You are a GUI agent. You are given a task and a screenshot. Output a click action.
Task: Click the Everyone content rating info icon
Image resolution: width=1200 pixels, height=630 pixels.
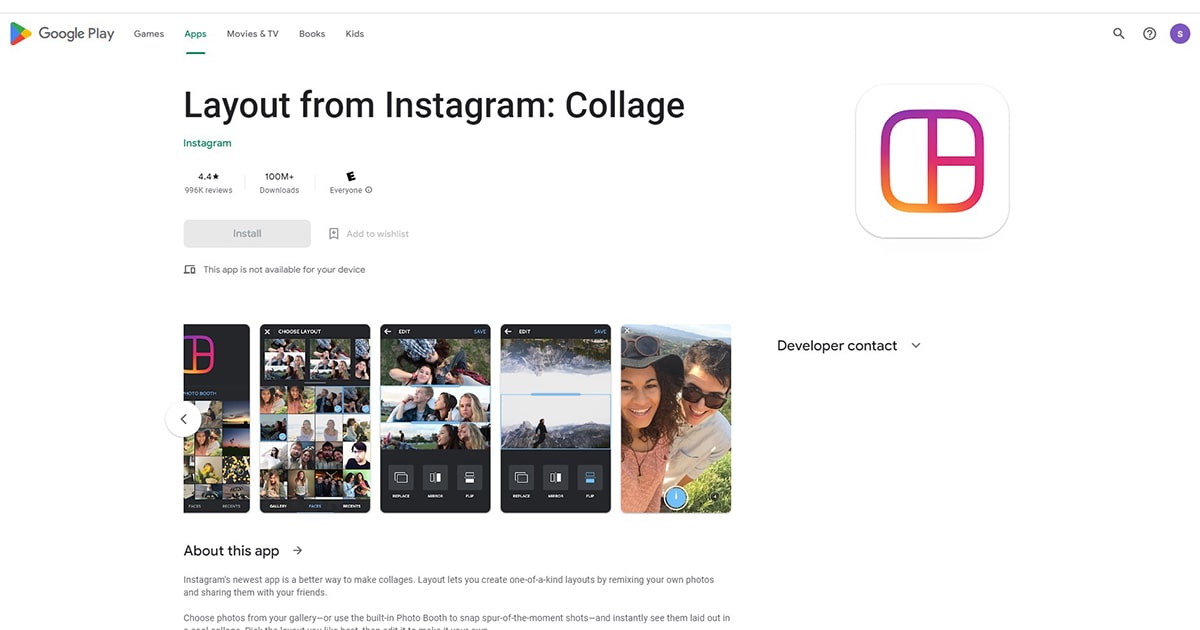pos(369,190)
